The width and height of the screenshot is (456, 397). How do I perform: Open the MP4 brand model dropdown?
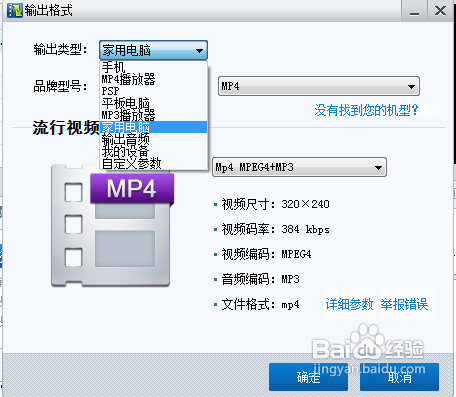coord(318,86)
